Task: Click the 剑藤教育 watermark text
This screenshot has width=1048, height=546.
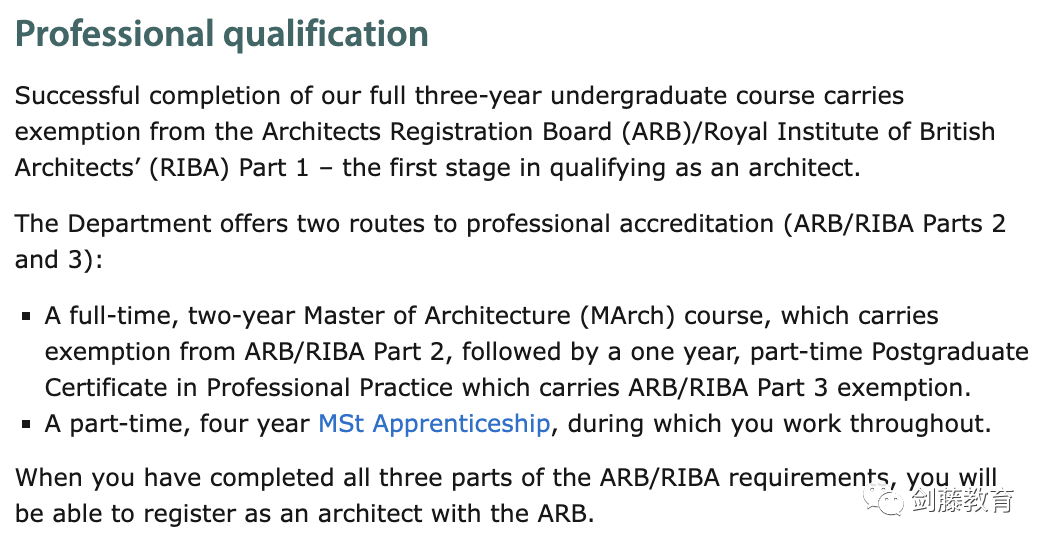Action: tap(962, 501)
